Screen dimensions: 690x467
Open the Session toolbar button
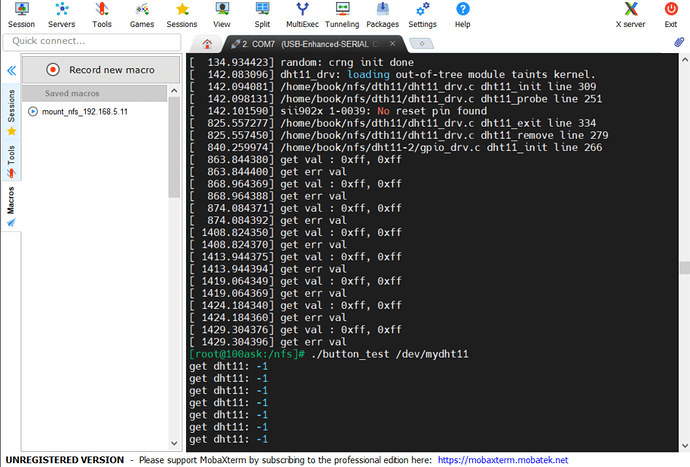point(21,15)
